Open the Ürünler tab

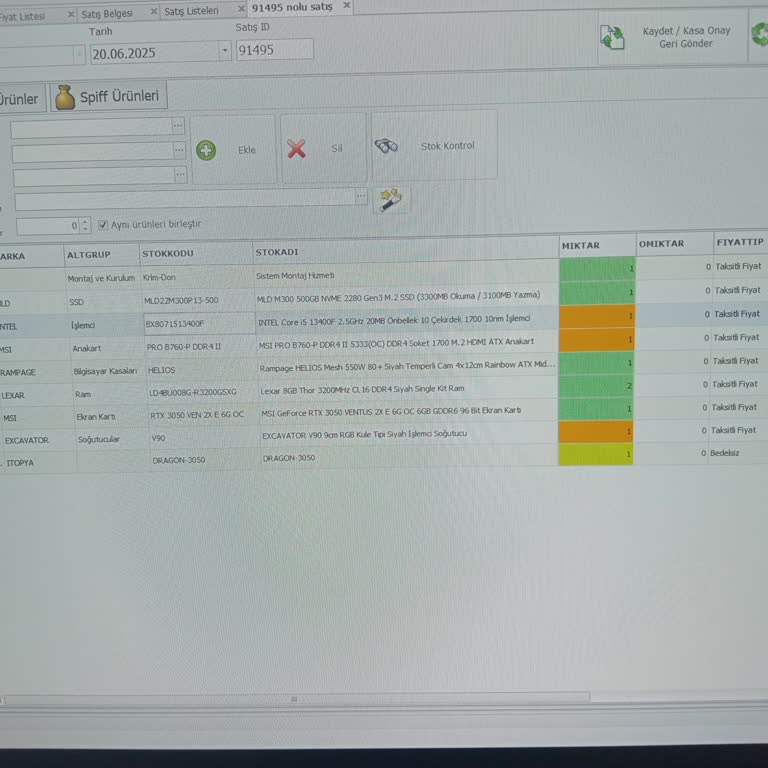tap(22, 99)
